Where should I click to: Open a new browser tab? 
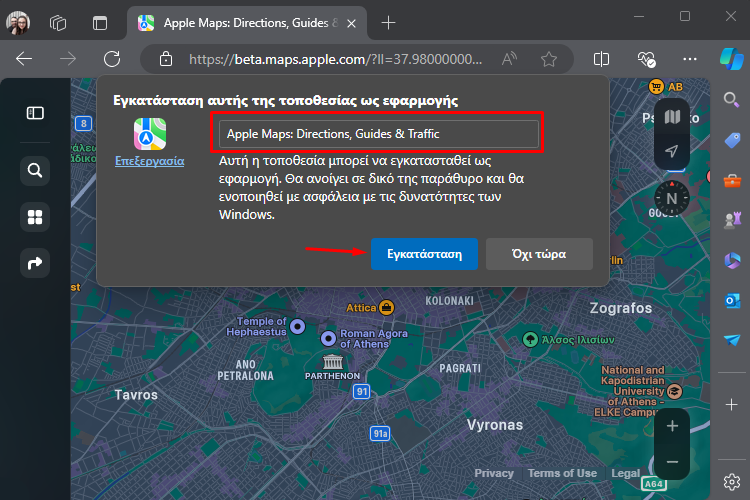[388, 22]
